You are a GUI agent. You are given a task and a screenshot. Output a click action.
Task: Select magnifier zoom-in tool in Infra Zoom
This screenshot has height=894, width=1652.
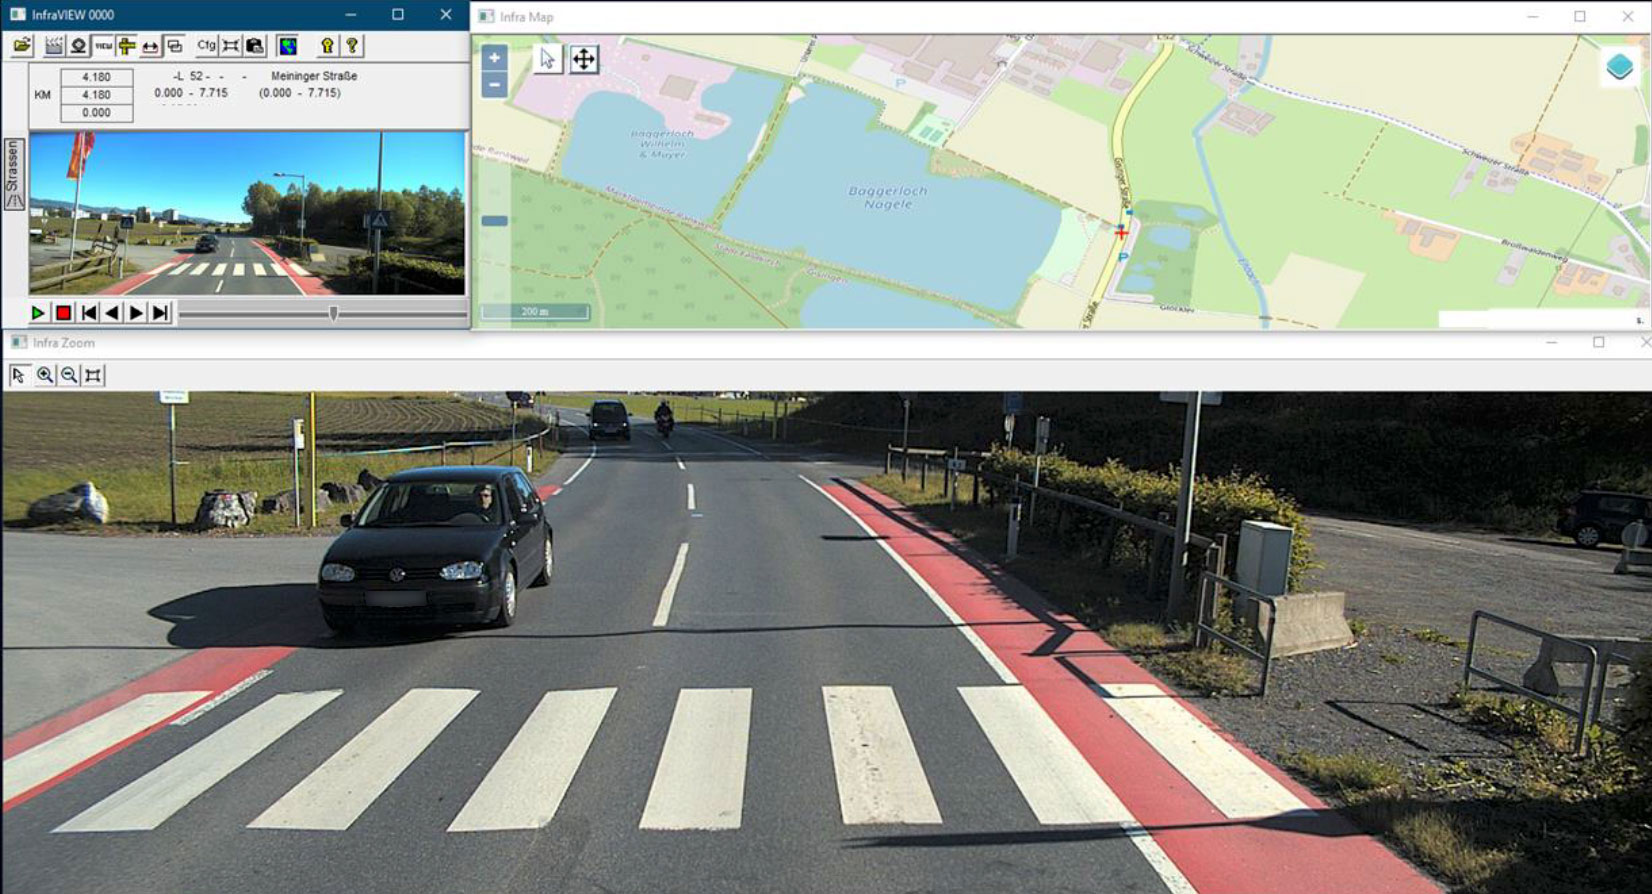[45, 375]
